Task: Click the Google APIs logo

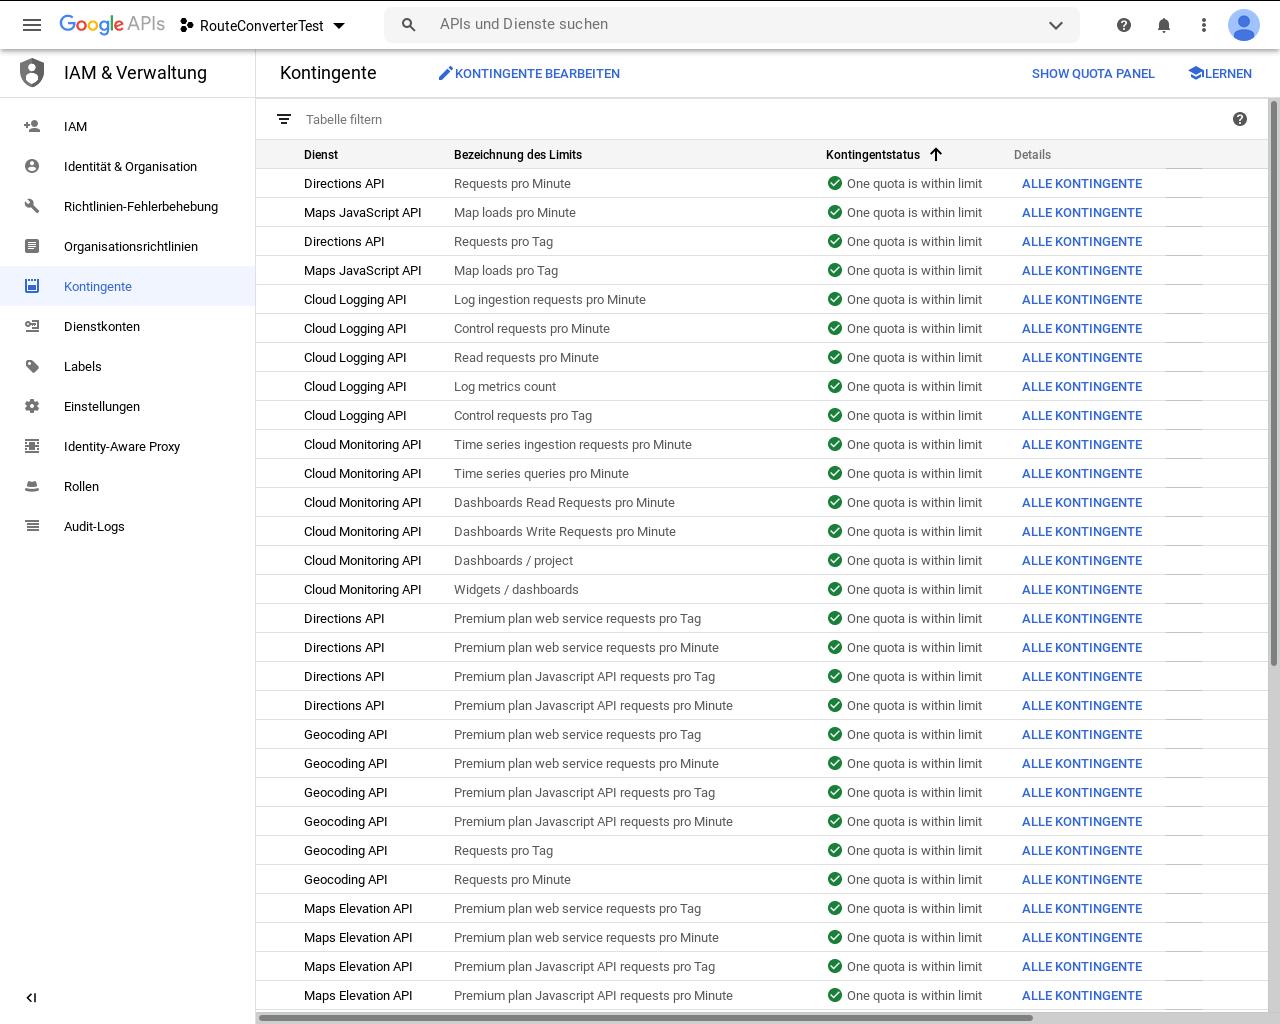Action: tap(112, 25)
